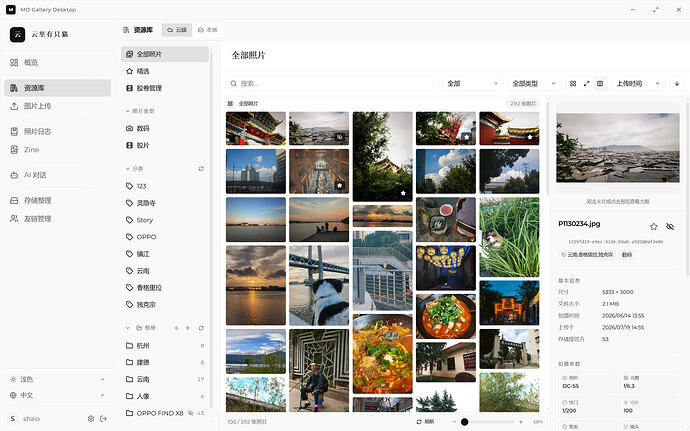This screenshot has height=431, width=690.
Task: Click the 数码 tag chip in details
Action: point(627,255)
